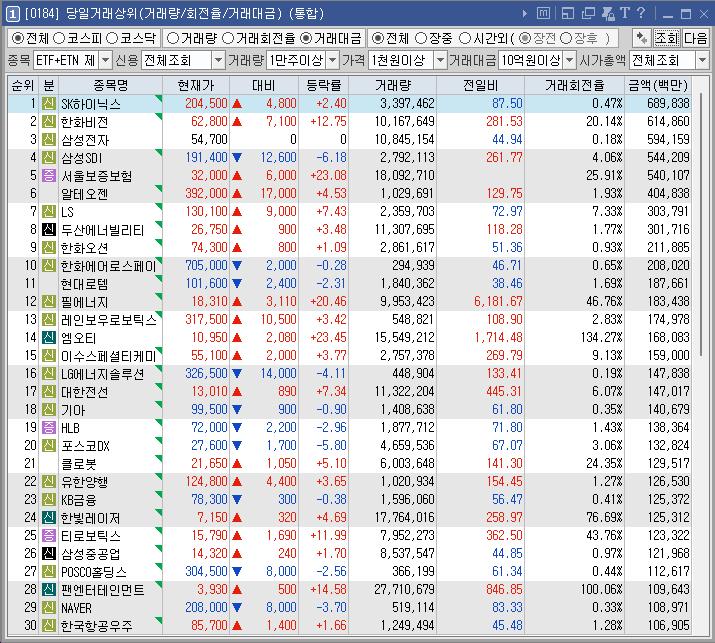The height and width of the screenshot is (643, 715).
Task: Select stock name 삼성전자
Action: tap(86, 140)
